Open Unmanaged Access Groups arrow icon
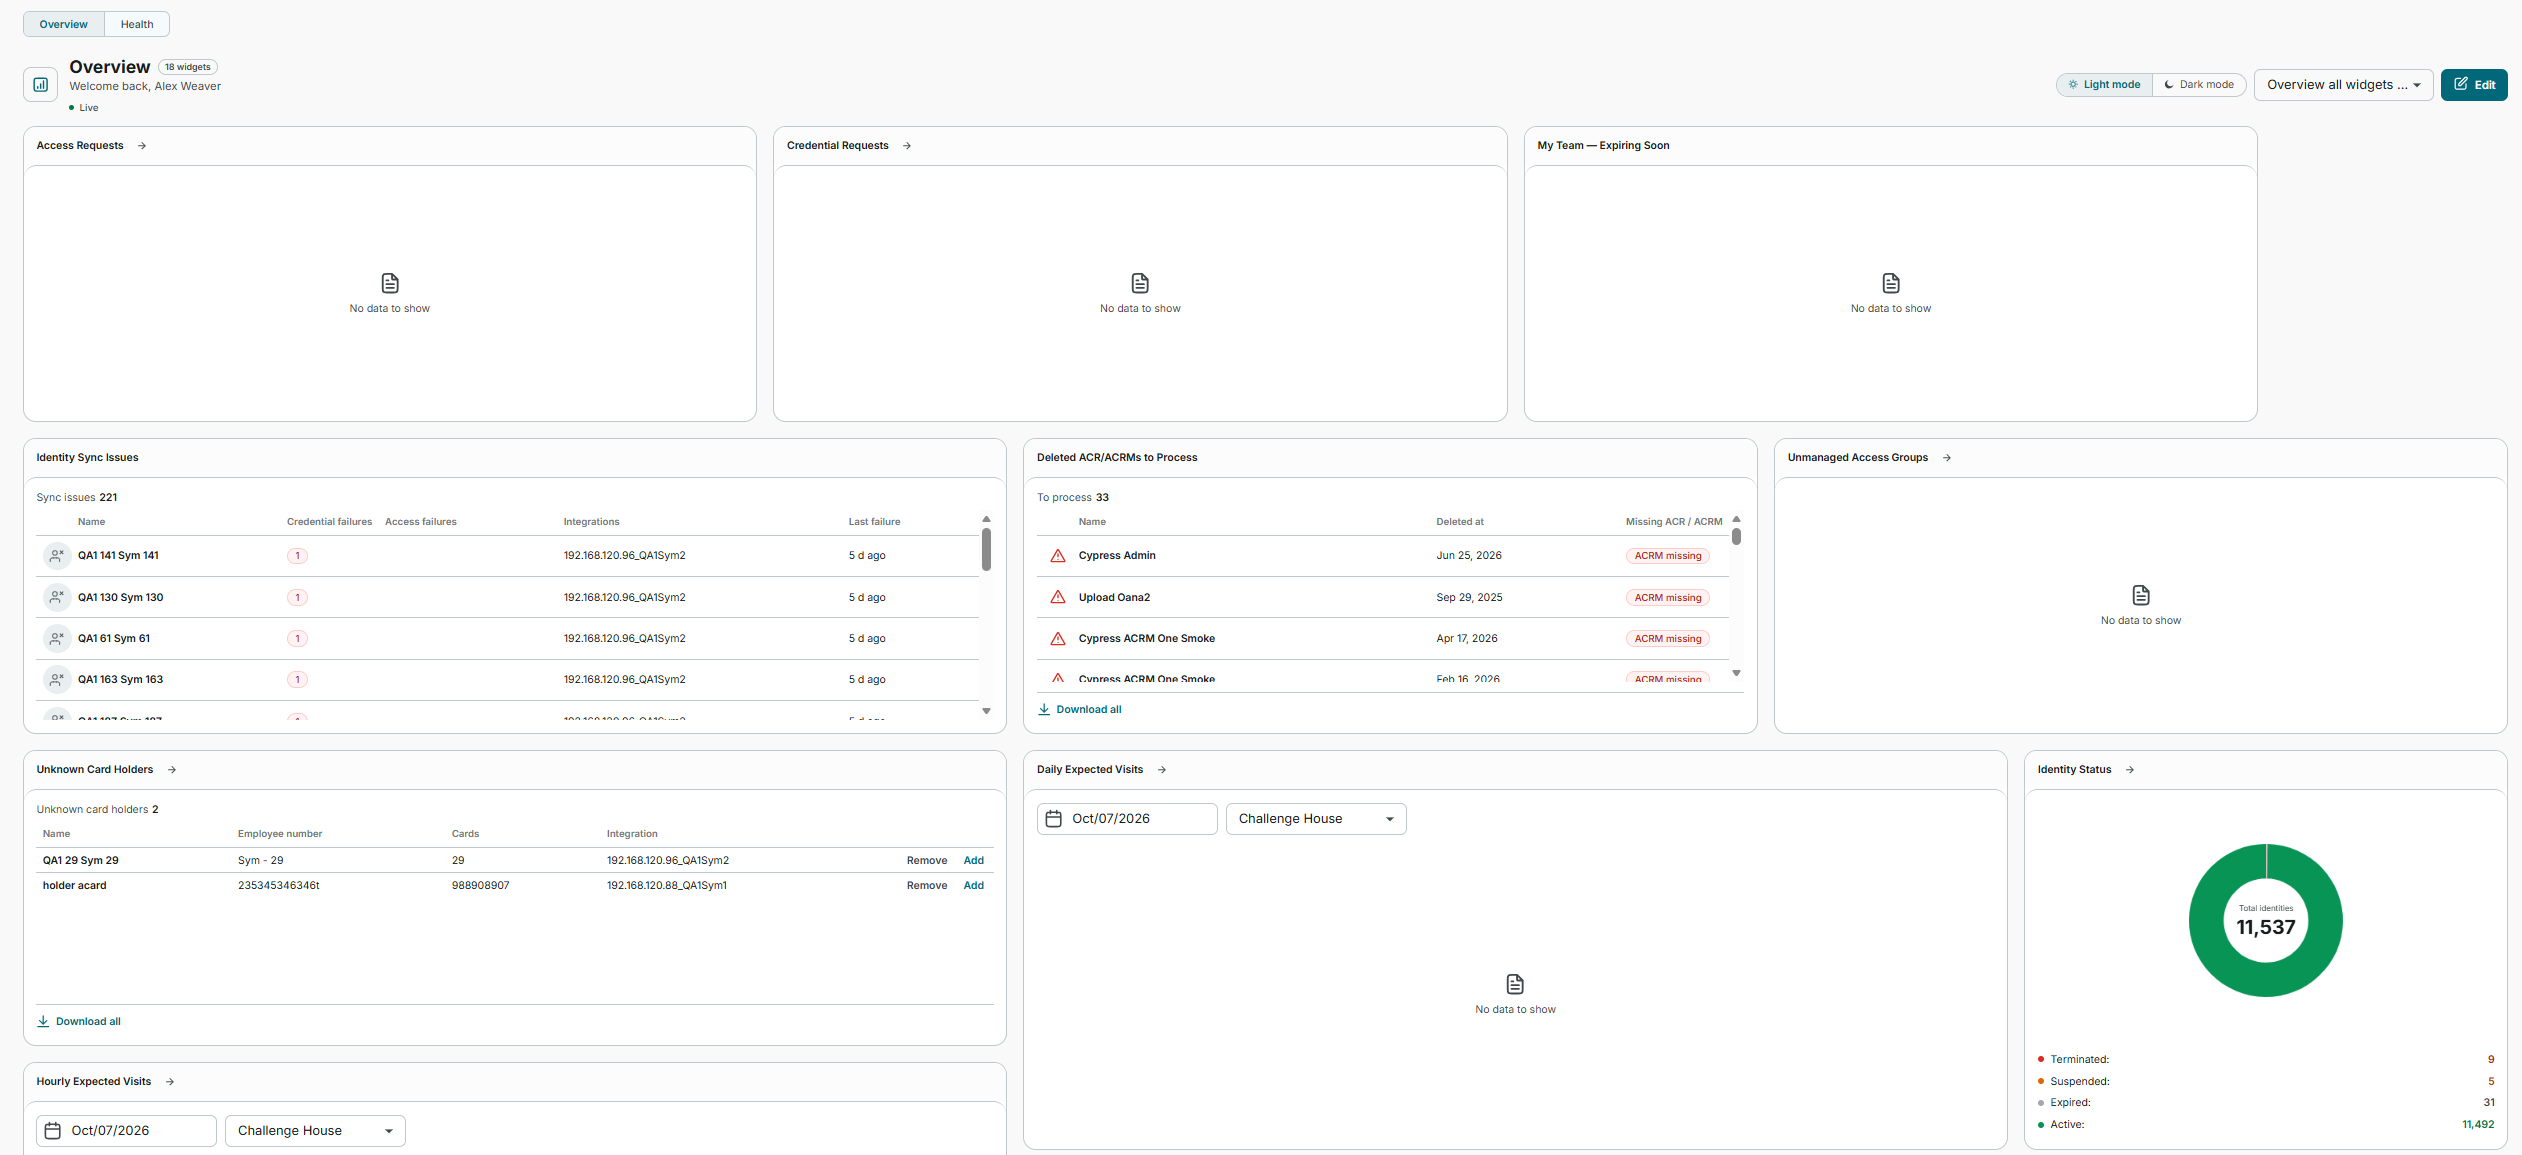2522x1155 pixels. (x=1947, y=458)
